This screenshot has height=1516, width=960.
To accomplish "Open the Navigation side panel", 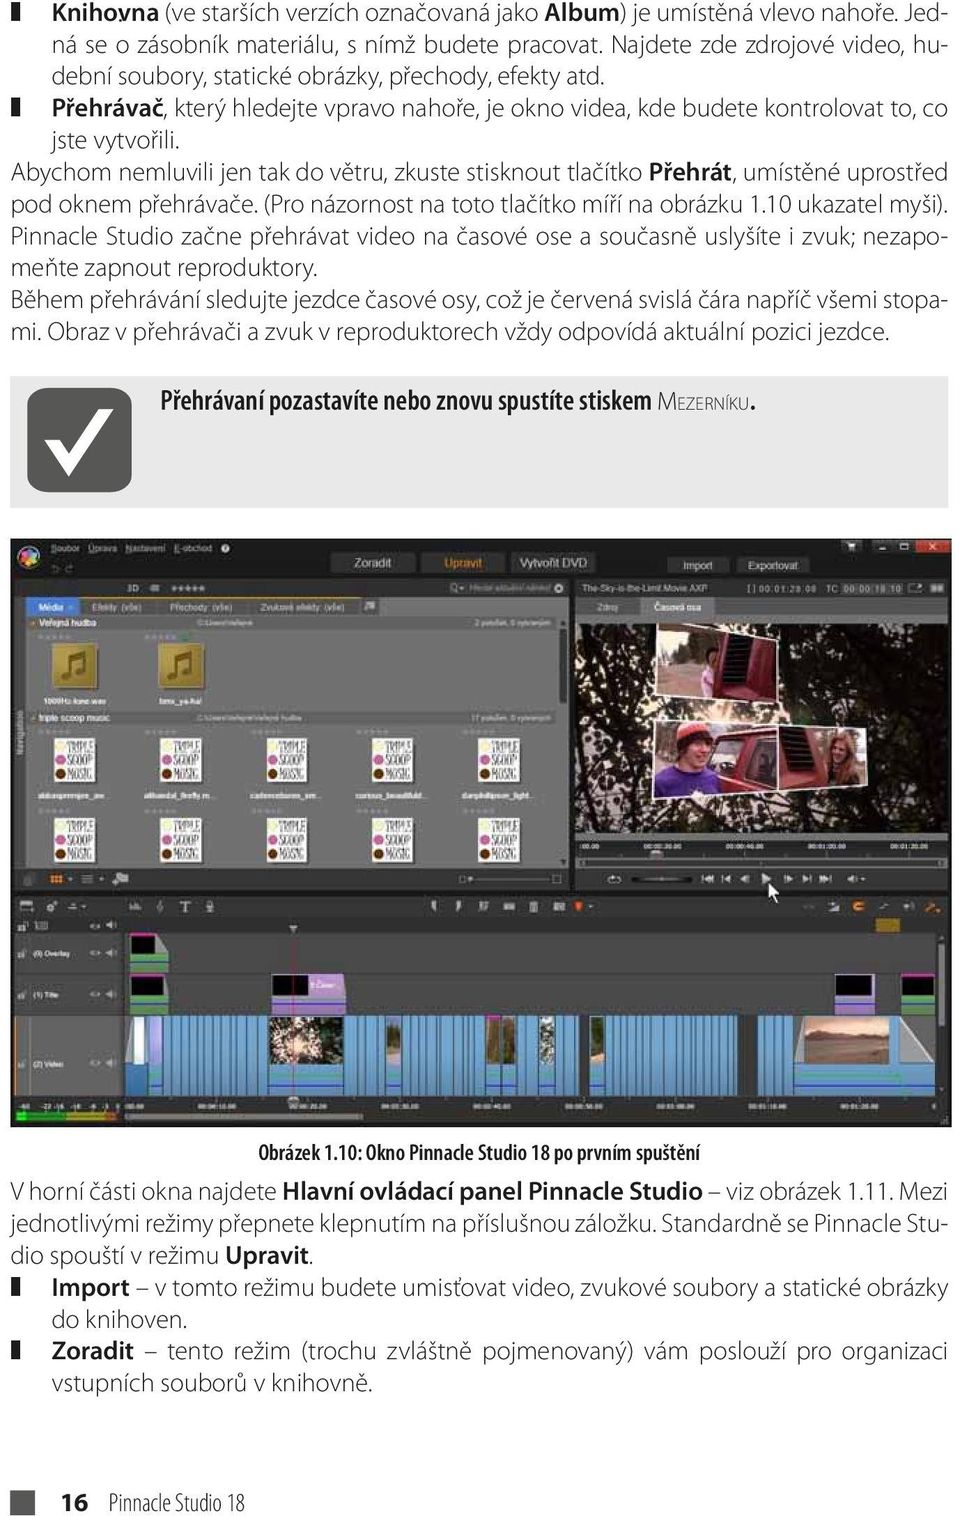I will (x=19, y=735).
